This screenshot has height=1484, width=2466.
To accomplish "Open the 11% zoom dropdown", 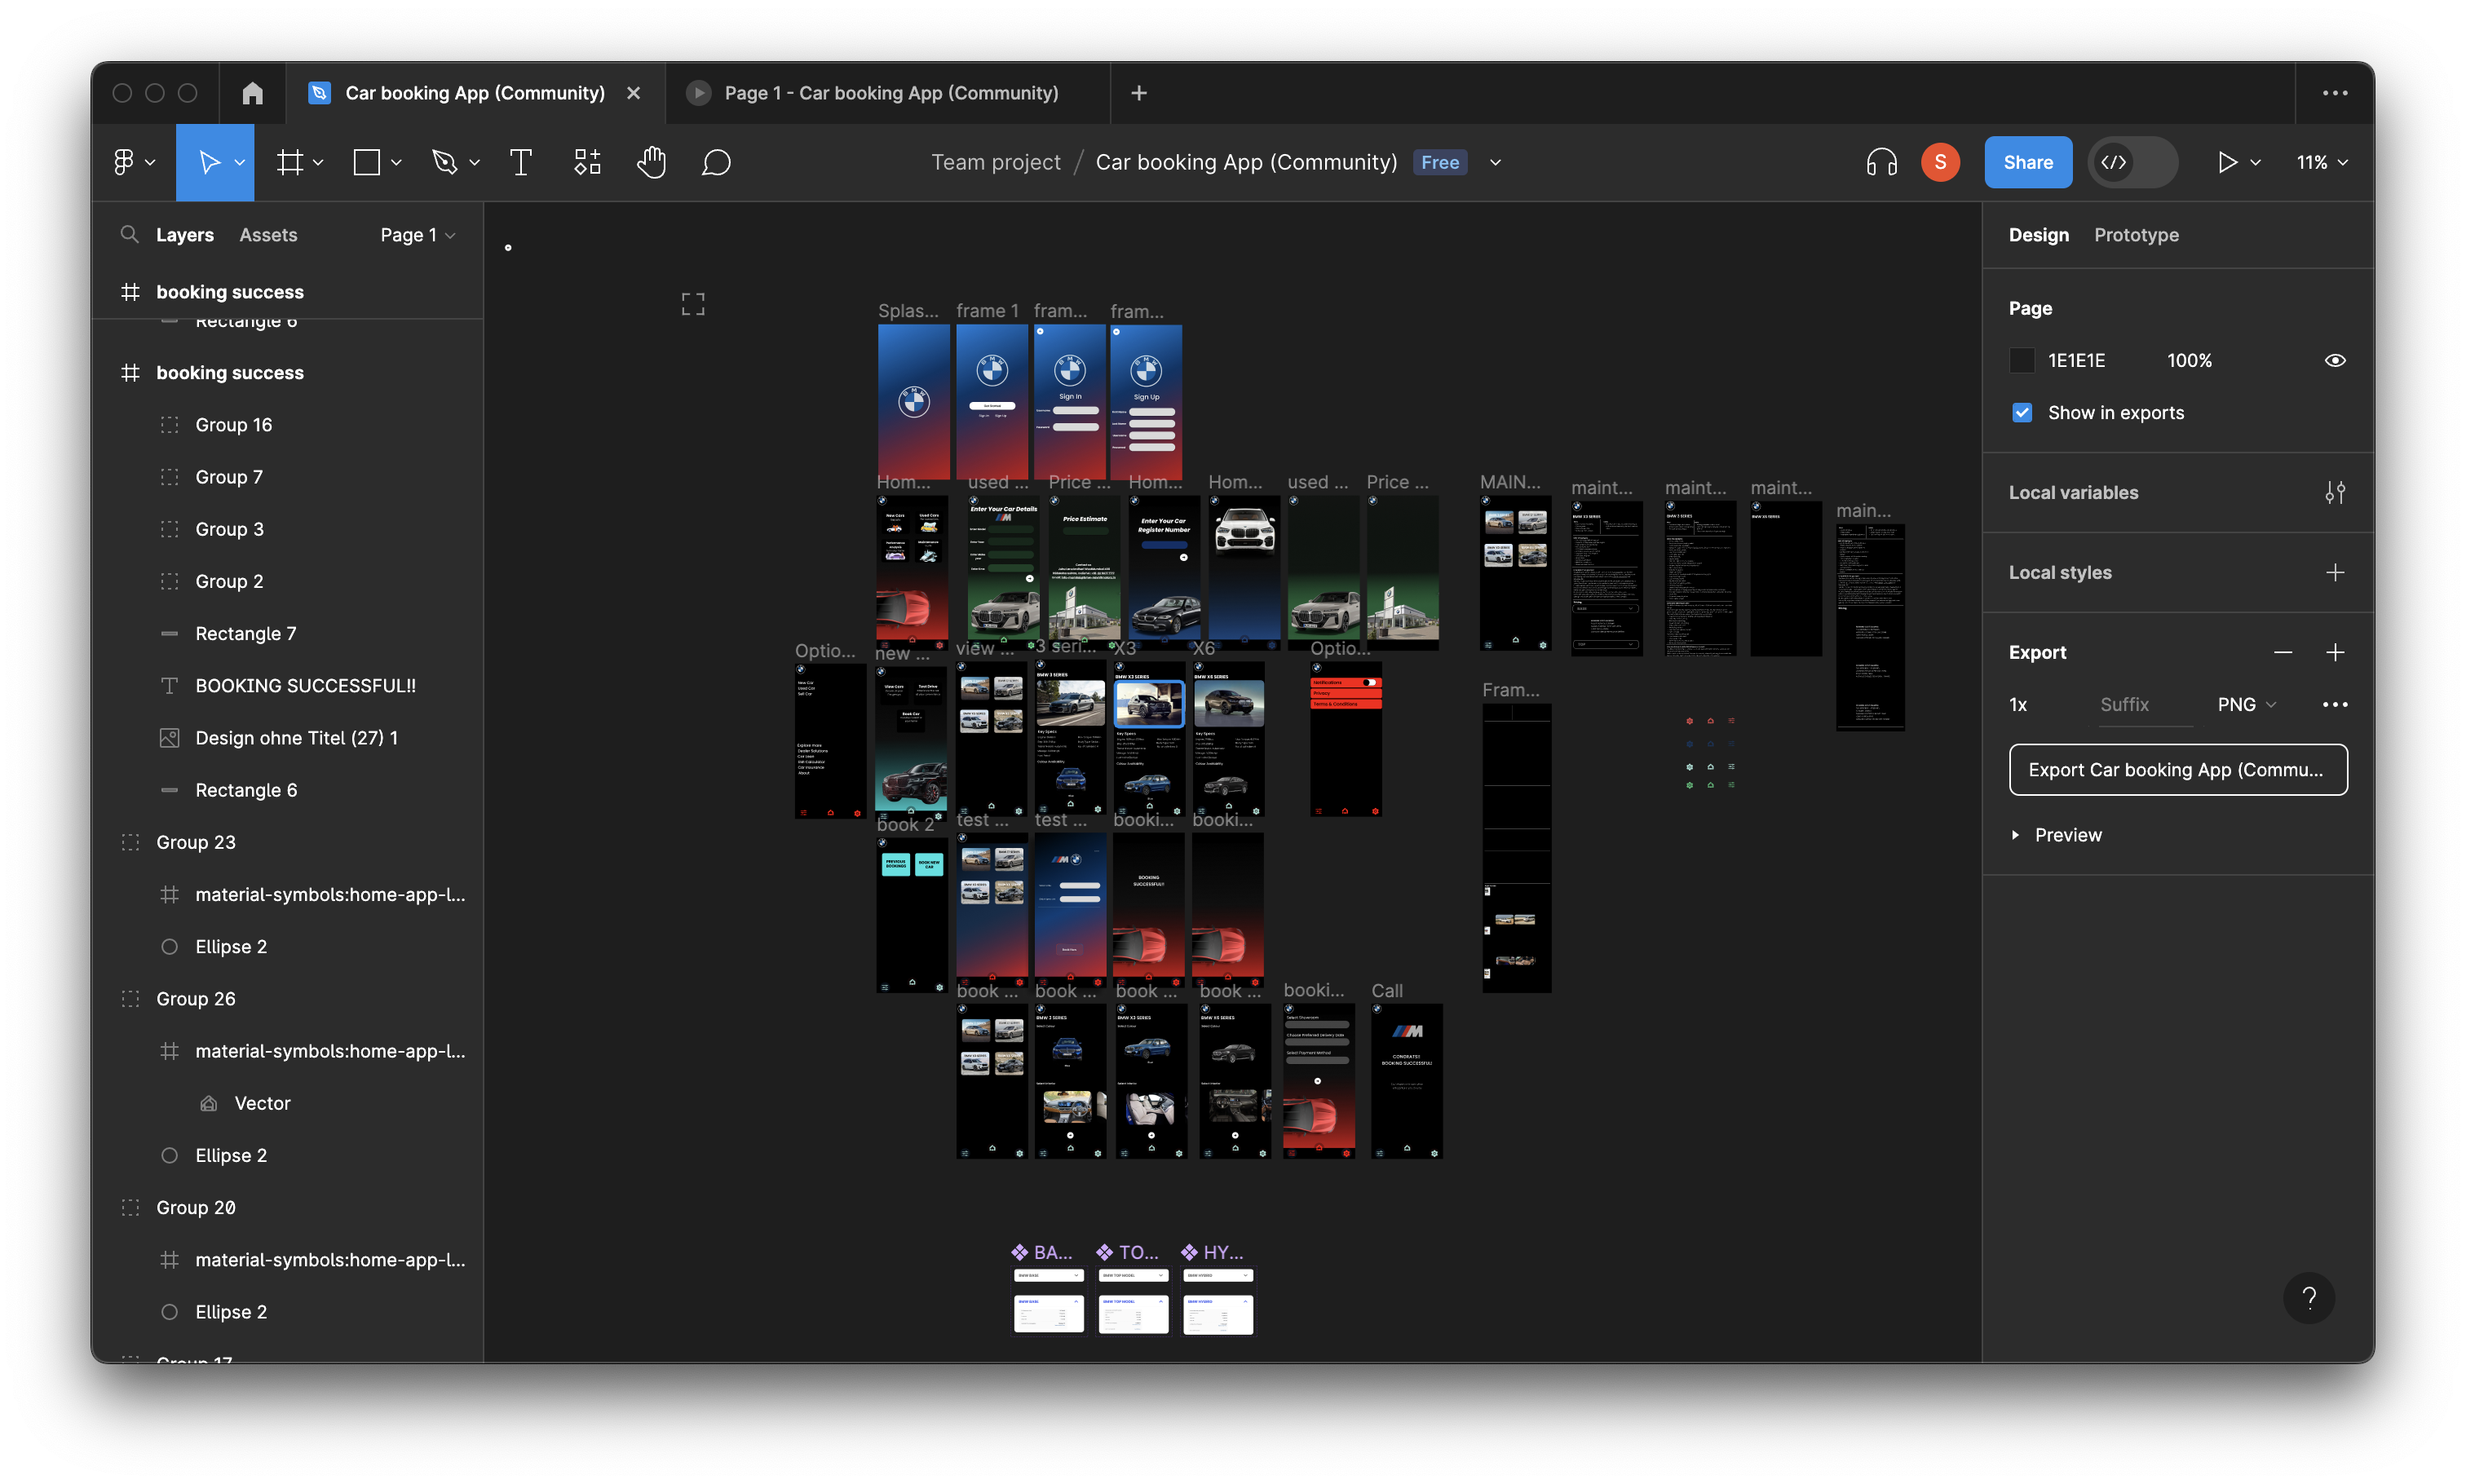I will (x=2321, y=162).
